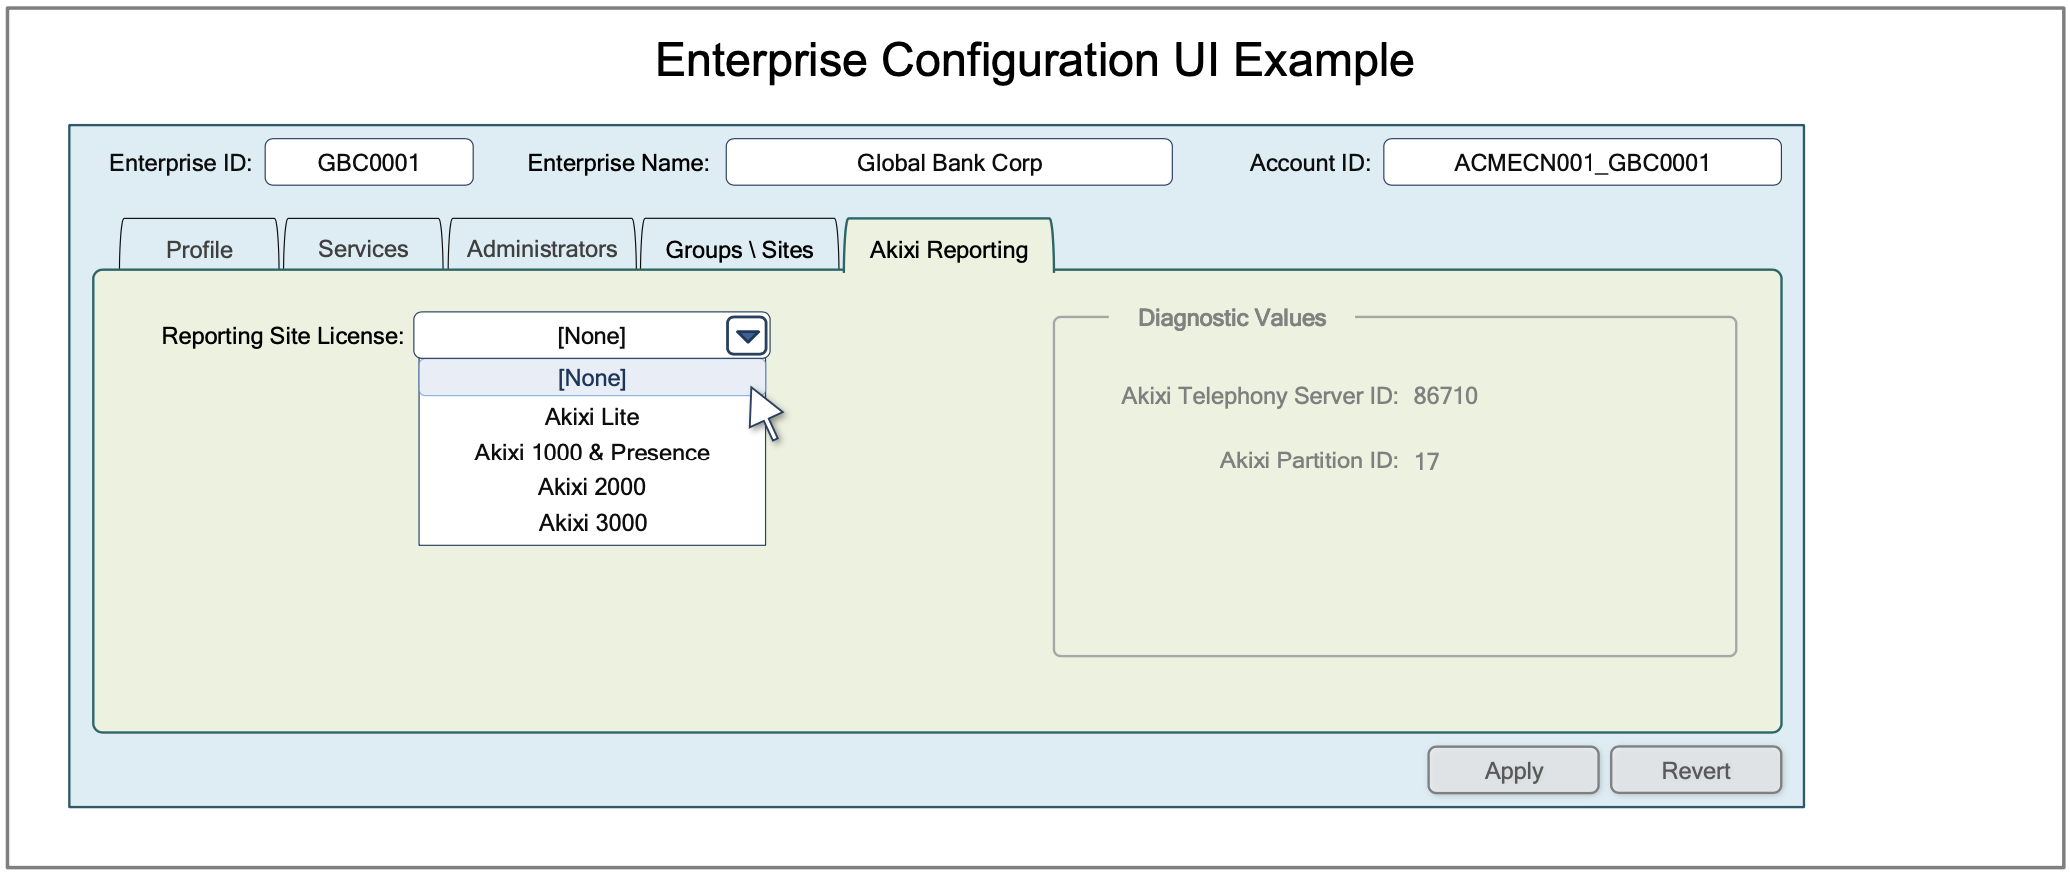Go to the Administrators tab
This screenshot has height=874, width=2070.
pyautogui.click(x=542, y=249)
